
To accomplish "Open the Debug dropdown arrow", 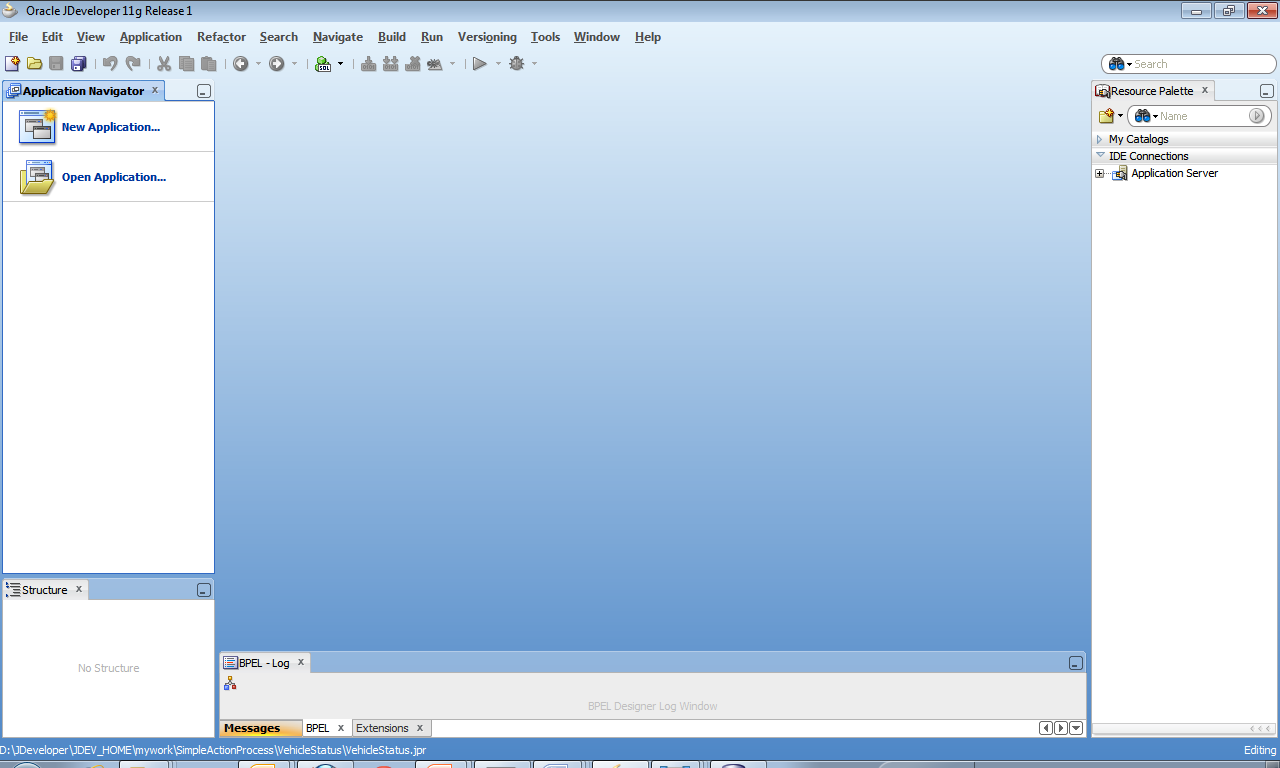I will [534, 64].
